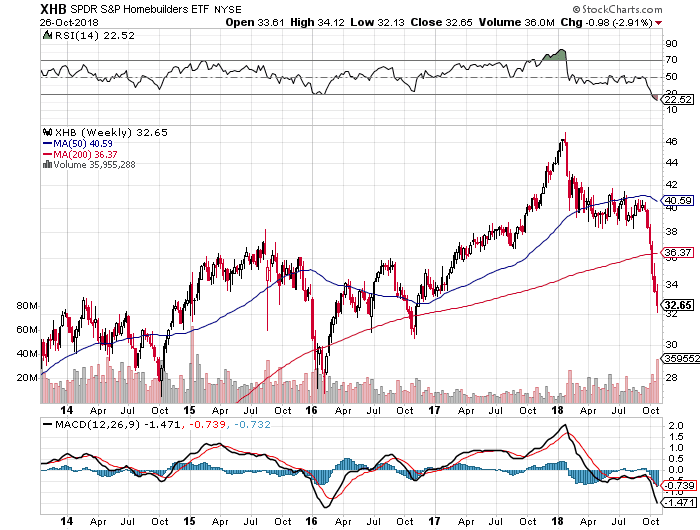The height and width of the screenshot is (530, 700).
Task: Click the MACD(12,26,9) -1.471 legend label
Action: (118, 424)
